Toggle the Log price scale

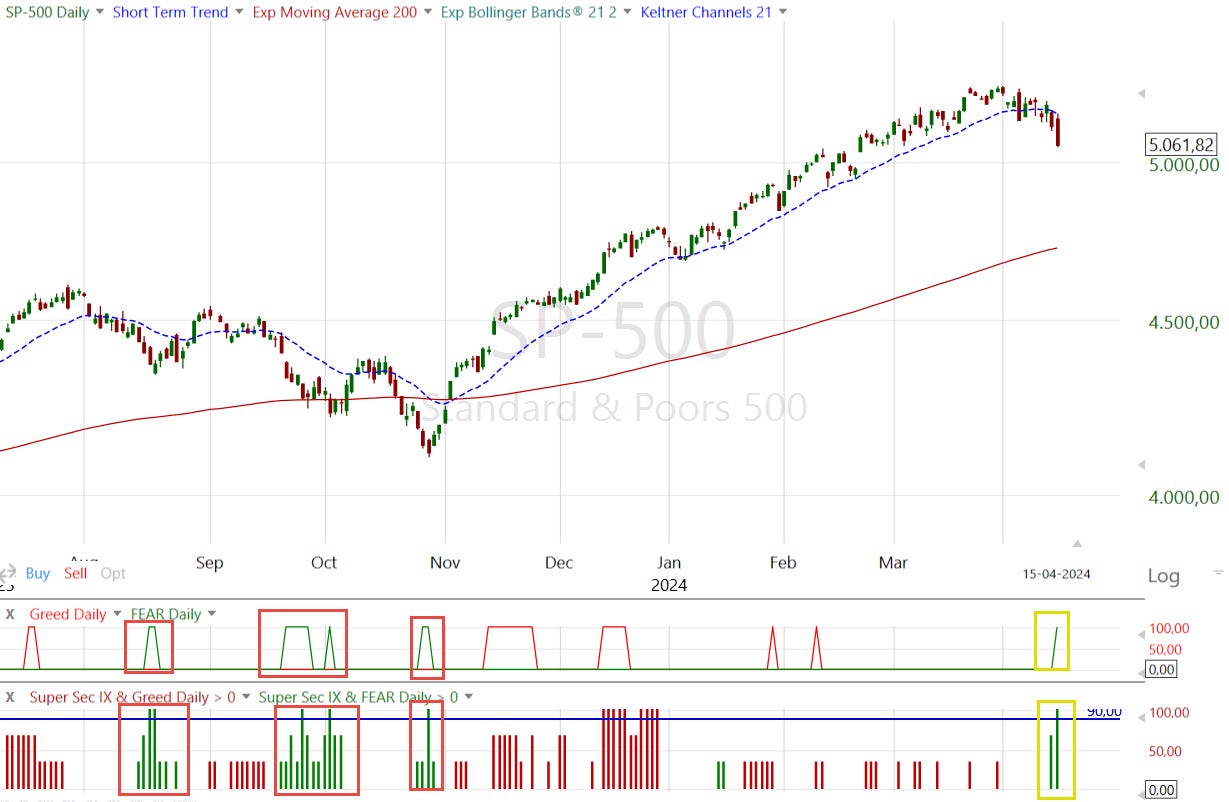1163,576
